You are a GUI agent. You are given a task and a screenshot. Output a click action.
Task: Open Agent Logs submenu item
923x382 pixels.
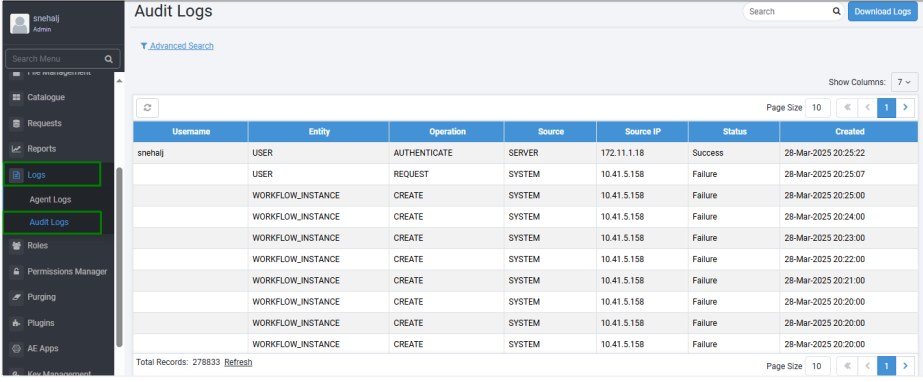[50, 200]
